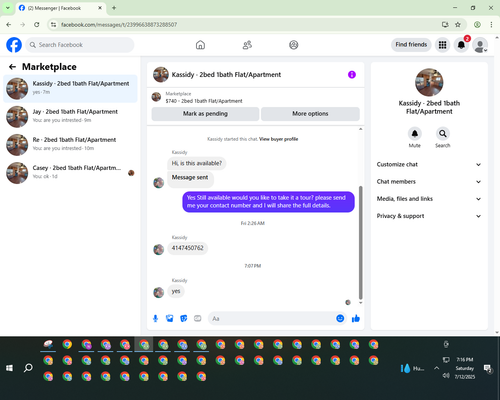Click the message 4147450762
Viewport: 500px width, 400px height.
pos(187,248)
